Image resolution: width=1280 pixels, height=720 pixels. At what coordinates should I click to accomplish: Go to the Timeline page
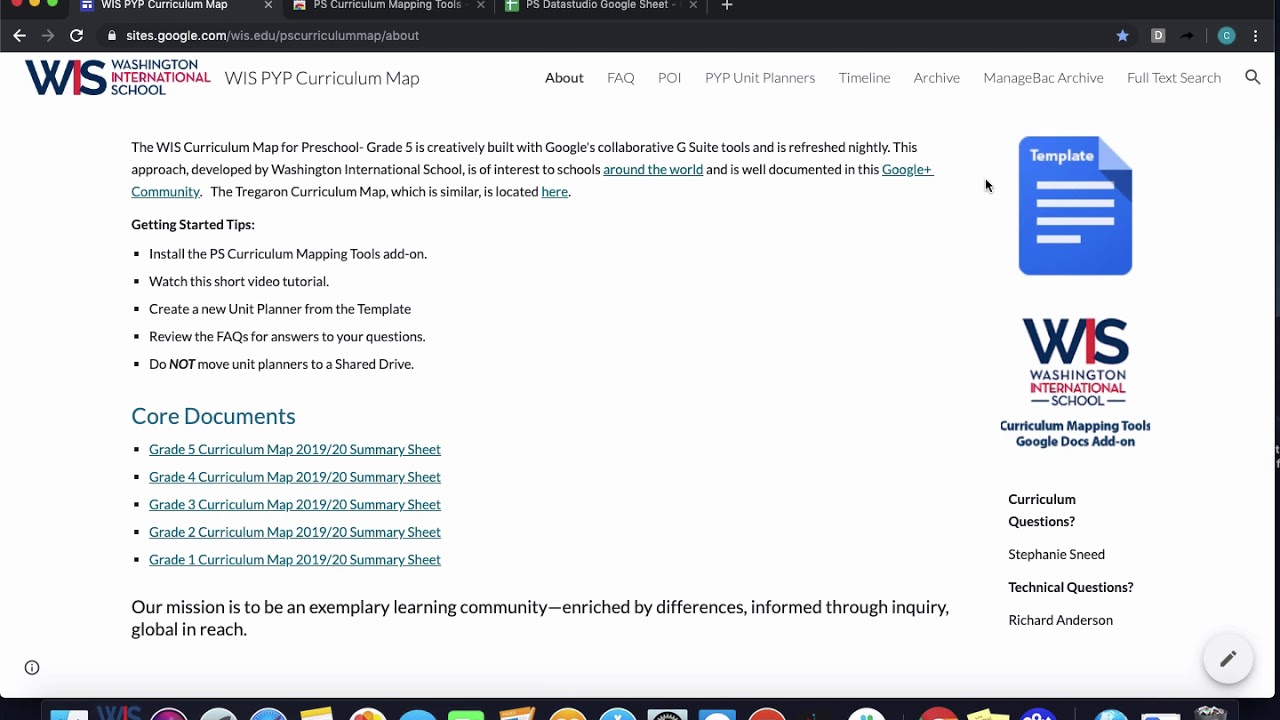click(864, 77)
